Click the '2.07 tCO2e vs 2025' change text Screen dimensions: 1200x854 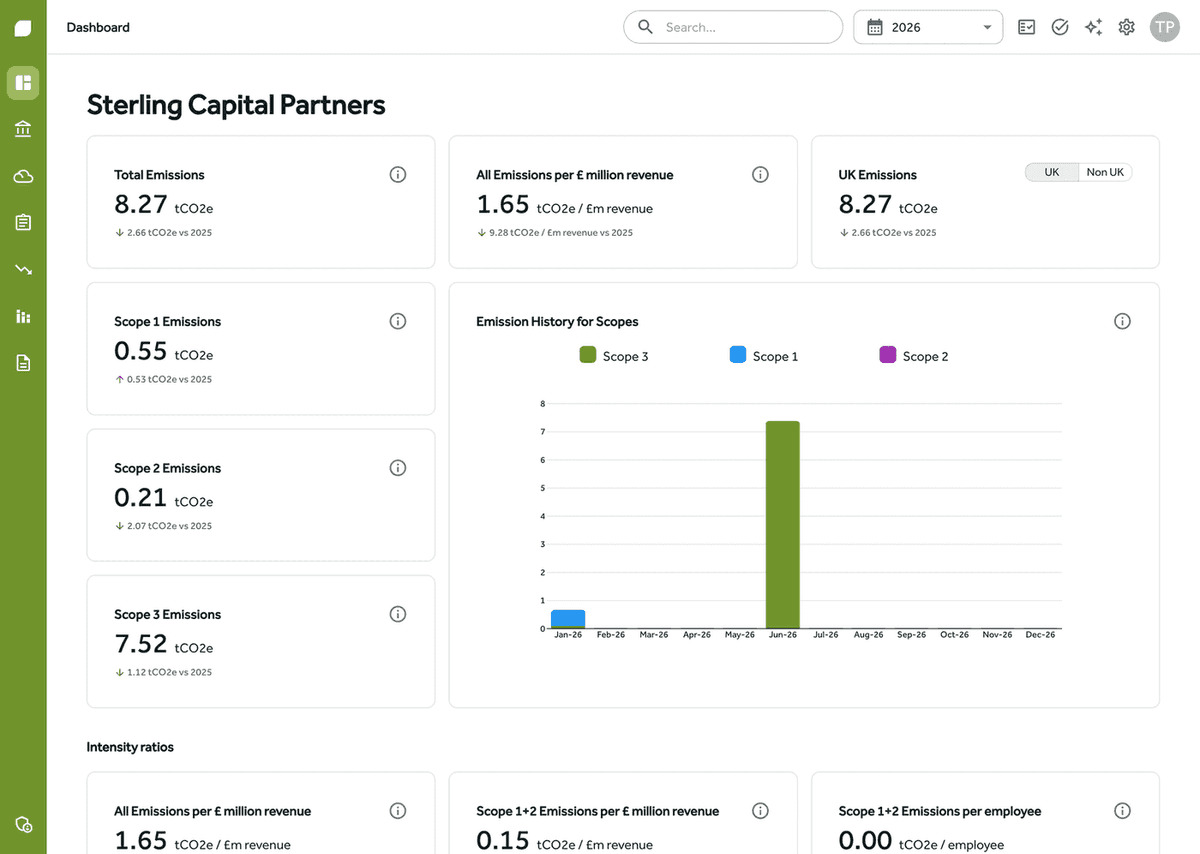(169, 526)
